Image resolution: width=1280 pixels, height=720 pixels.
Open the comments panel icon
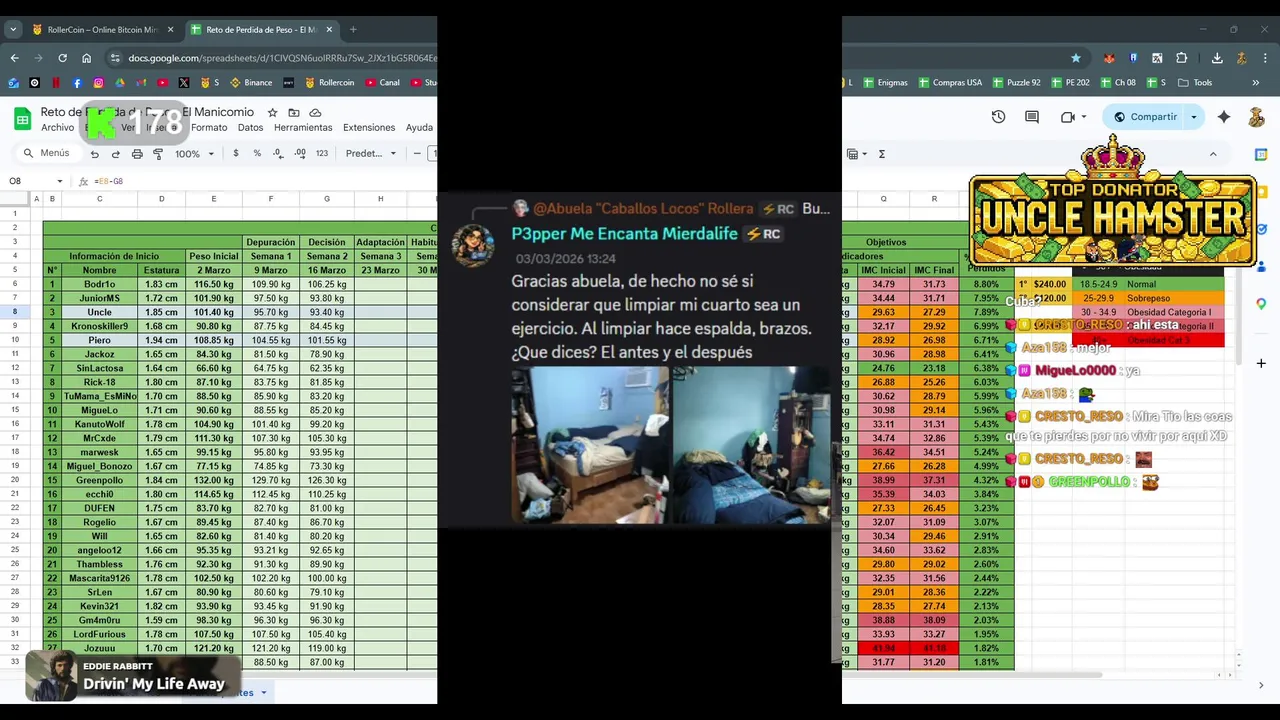click(x=1032, y=117)
